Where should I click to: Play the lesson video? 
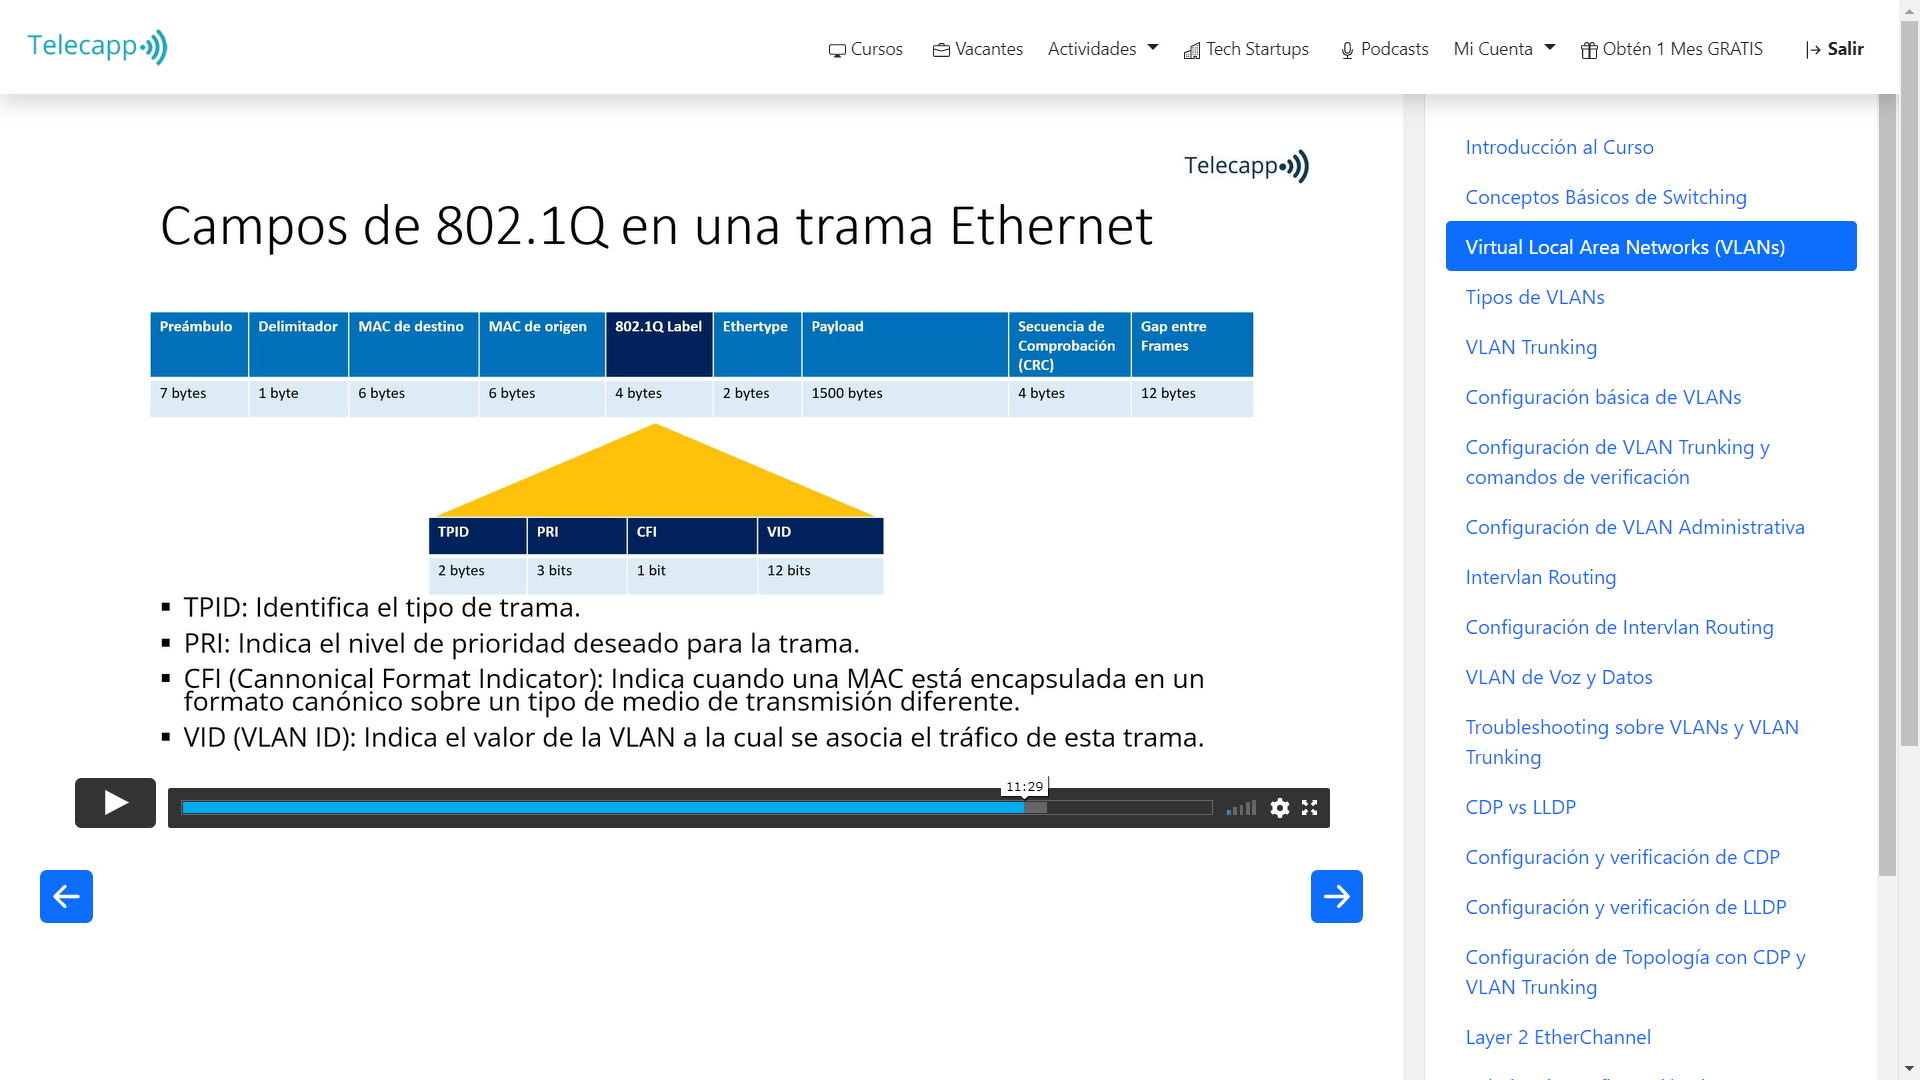[x=115, y=803]
